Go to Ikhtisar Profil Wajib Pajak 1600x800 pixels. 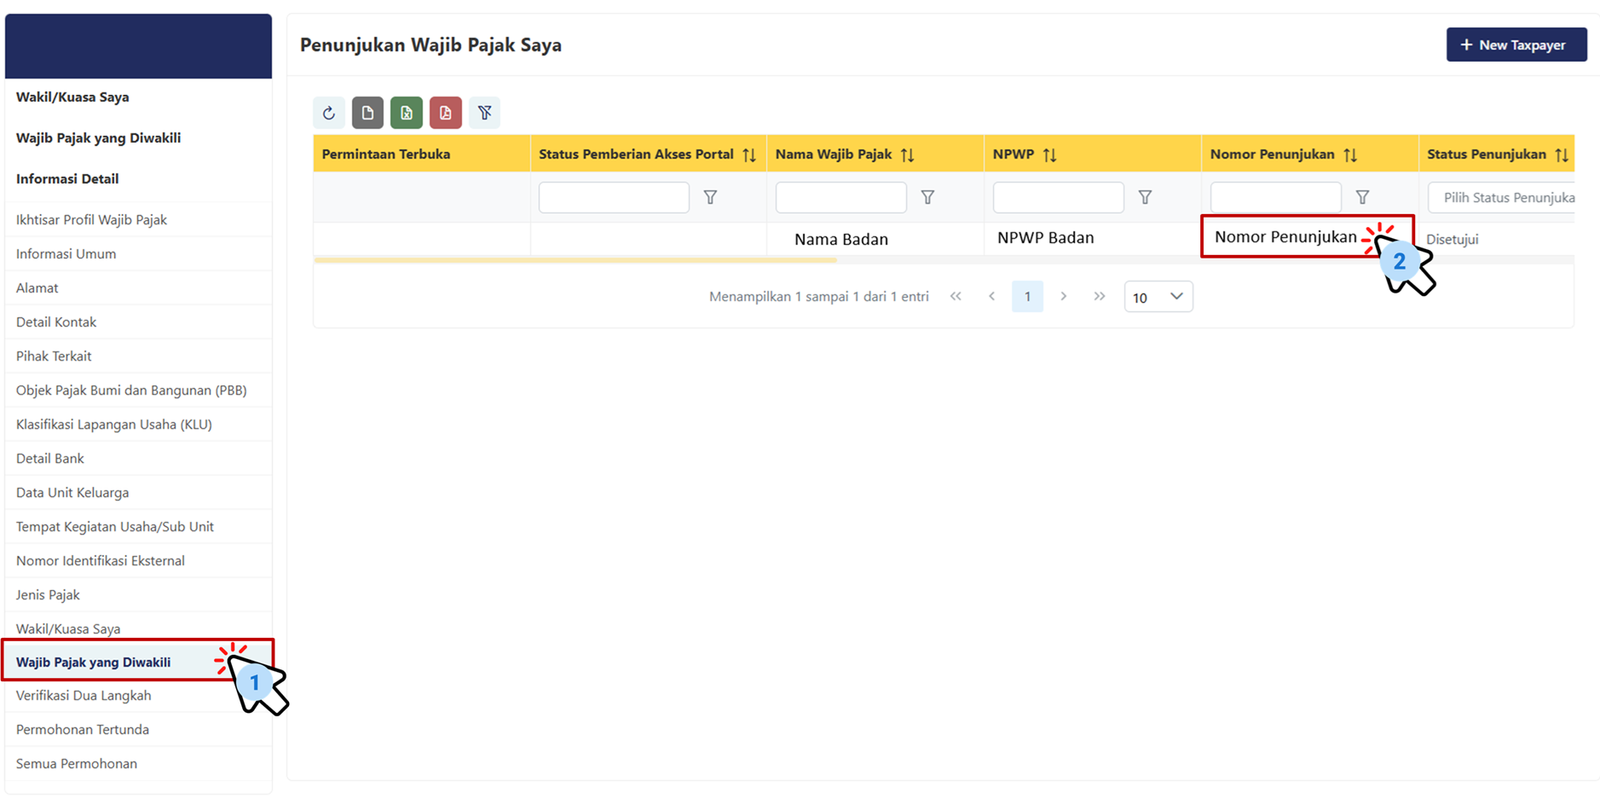pos(92,220)
